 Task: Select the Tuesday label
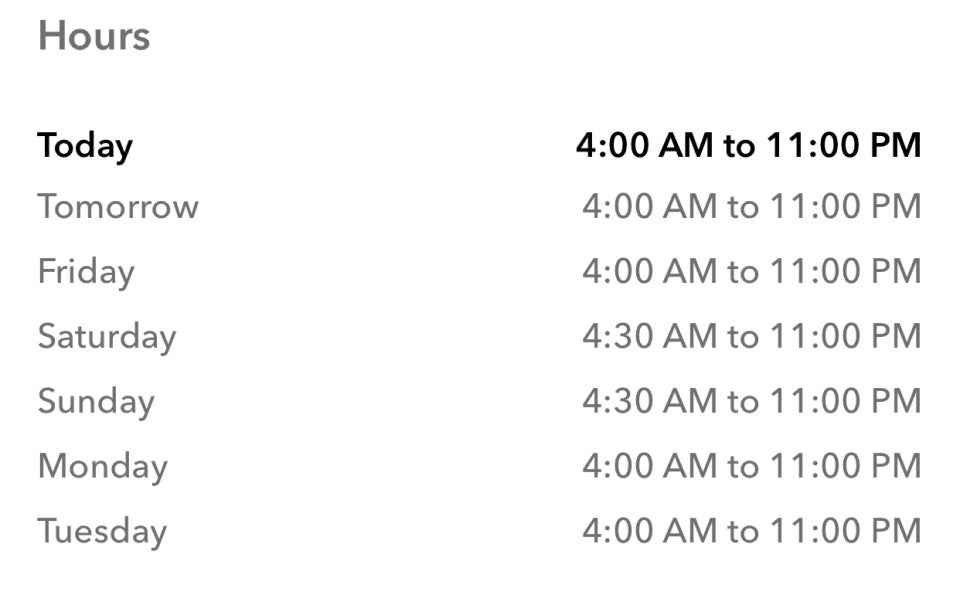point(102,532)
